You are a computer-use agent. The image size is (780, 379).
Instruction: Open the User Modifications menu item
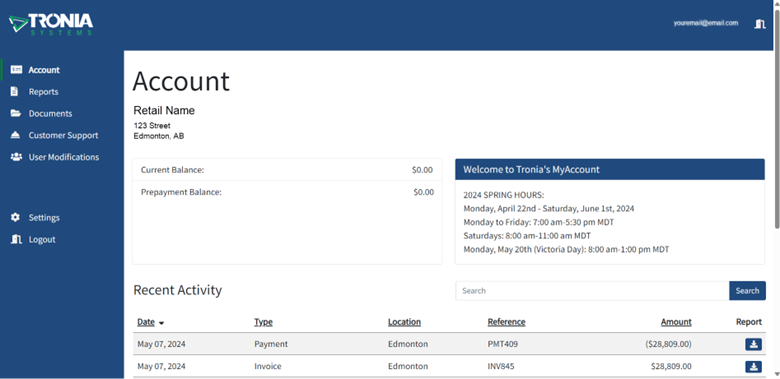coord(64,157)
